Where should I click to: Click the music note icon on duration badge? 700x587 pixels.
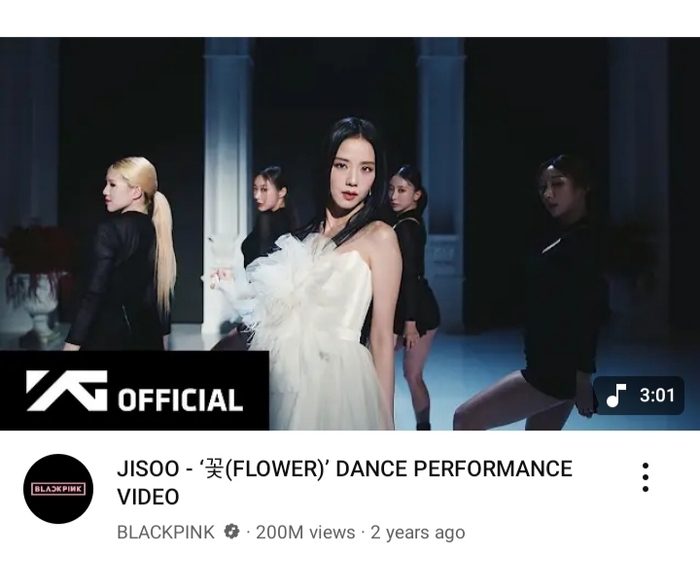(616, 395)
